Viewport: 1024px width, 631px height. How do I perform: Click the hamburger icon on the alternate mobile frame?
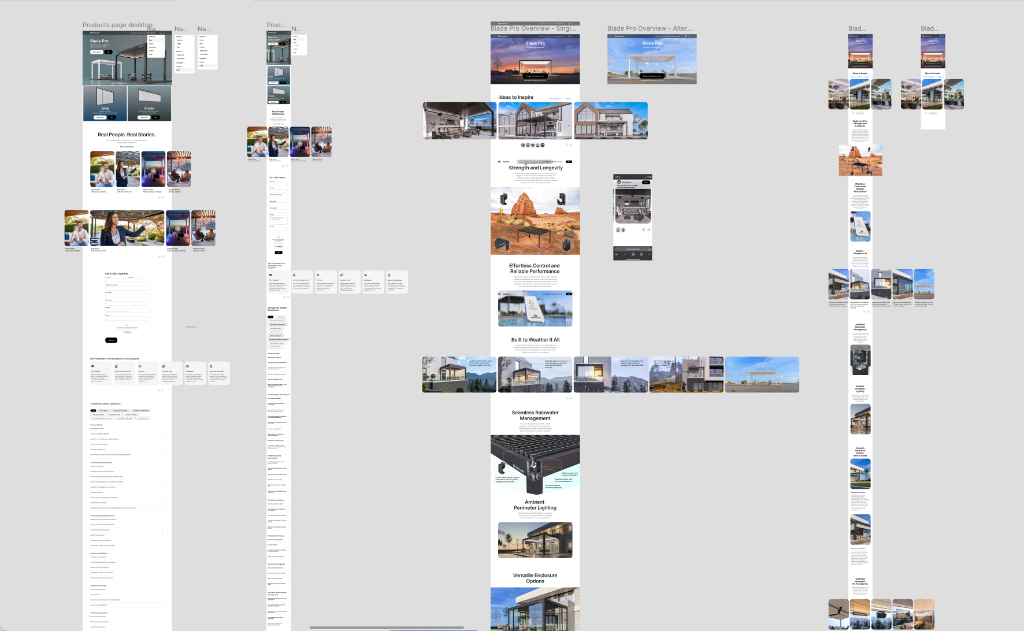[x=943, y=36]
